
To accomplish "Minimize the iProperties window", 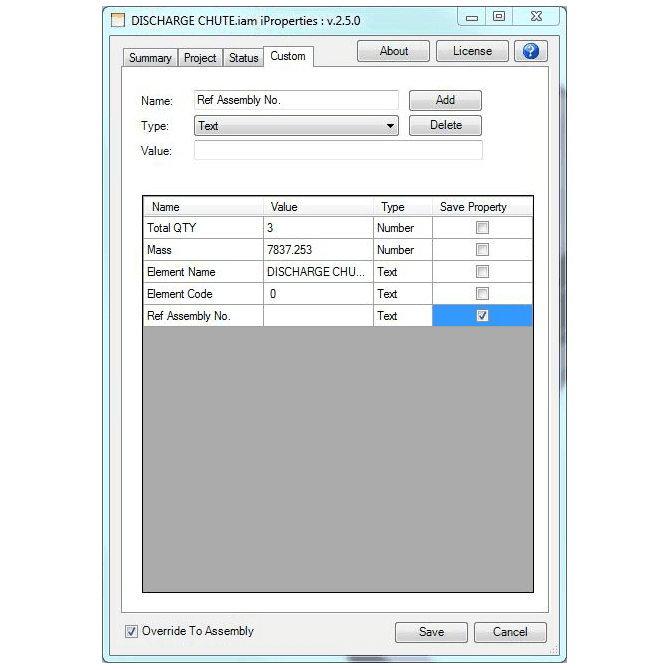I will pos(472,17).
